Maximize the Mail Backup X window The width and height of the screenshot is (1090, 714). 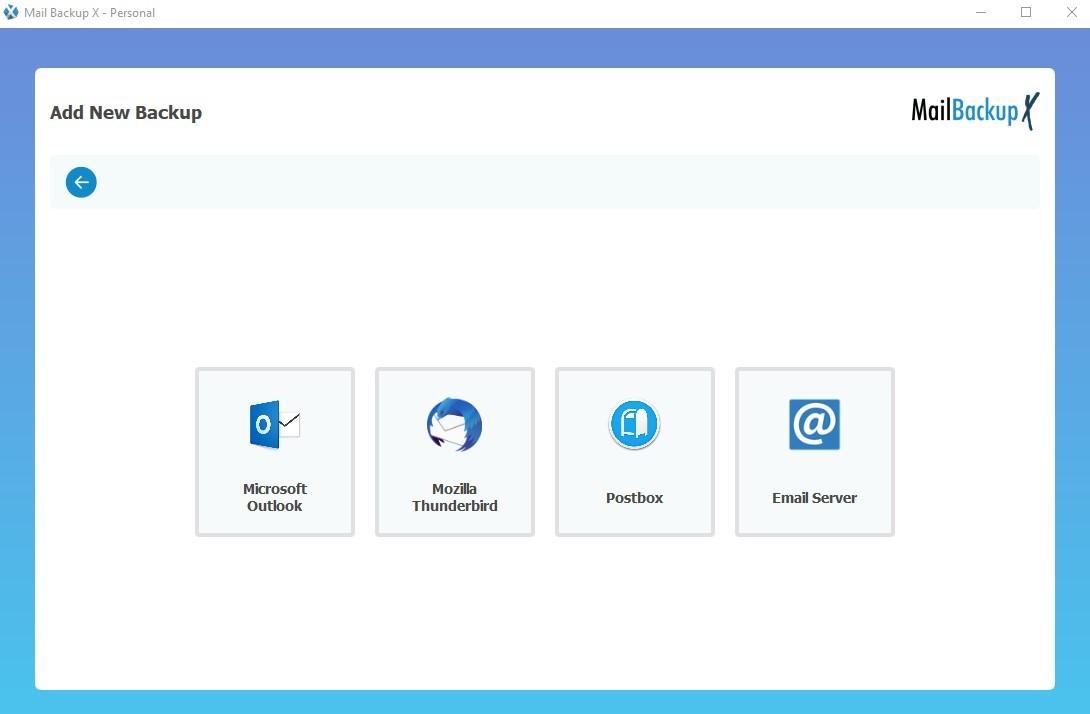(1026, 13)
